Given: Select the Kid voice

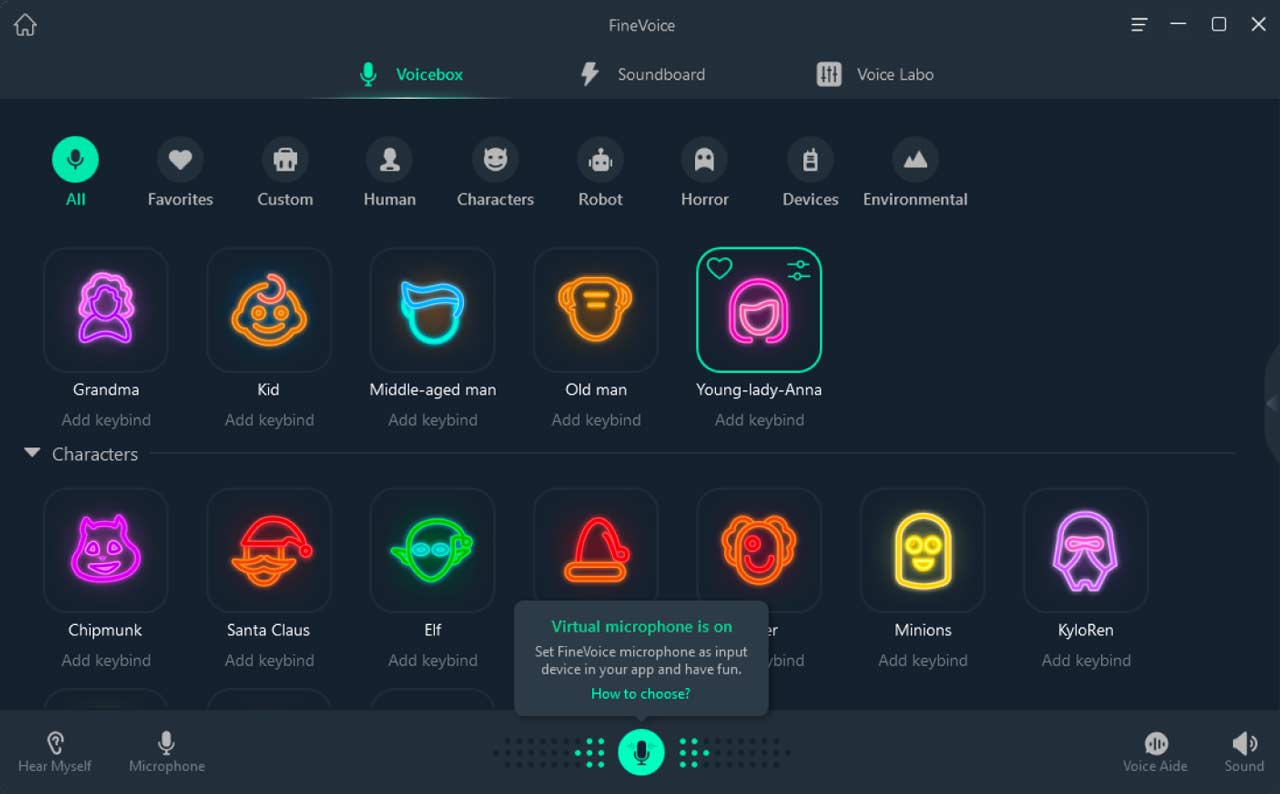Looking at the screenshot, I should [x=269, y=310].
